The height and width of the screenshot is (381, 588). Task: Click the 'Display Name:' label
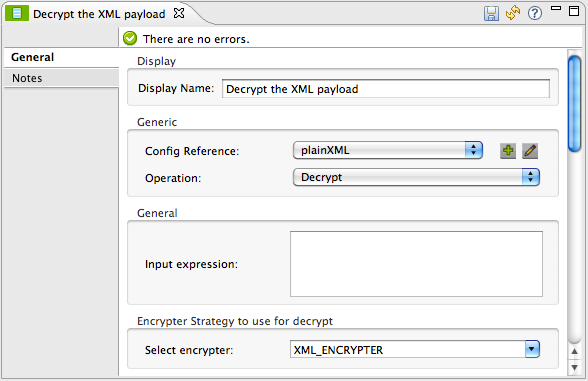coord(176,88)
